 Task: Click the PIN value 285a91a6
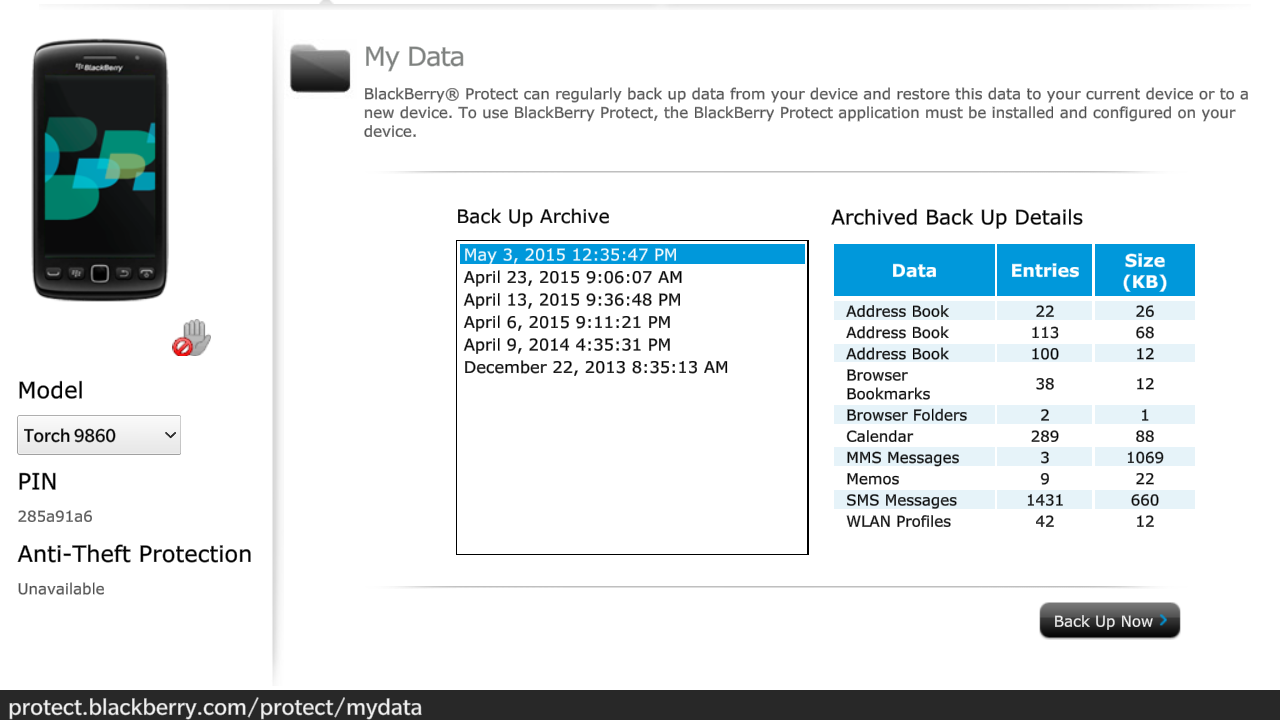[x=55, y=517]
